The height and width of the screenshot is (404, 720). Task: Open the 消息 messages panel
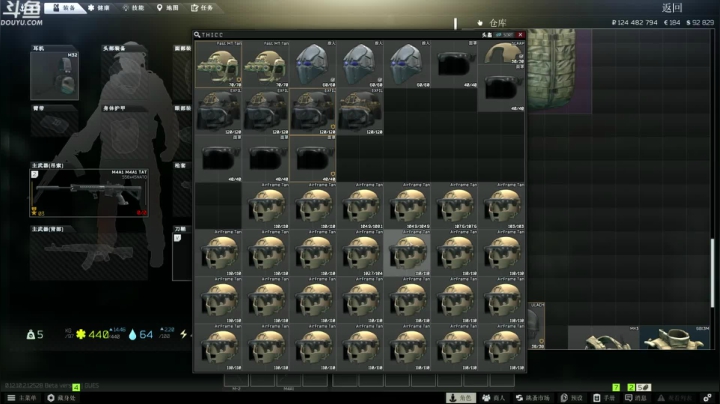click(x=636, y=398)
